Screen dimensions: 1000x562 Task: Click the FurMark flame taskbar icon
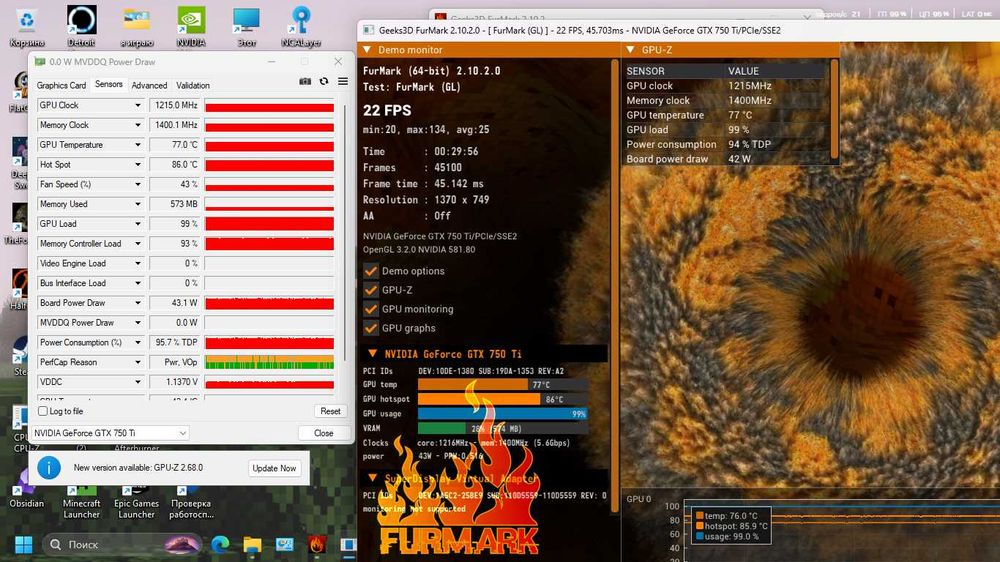pos(316,544)
